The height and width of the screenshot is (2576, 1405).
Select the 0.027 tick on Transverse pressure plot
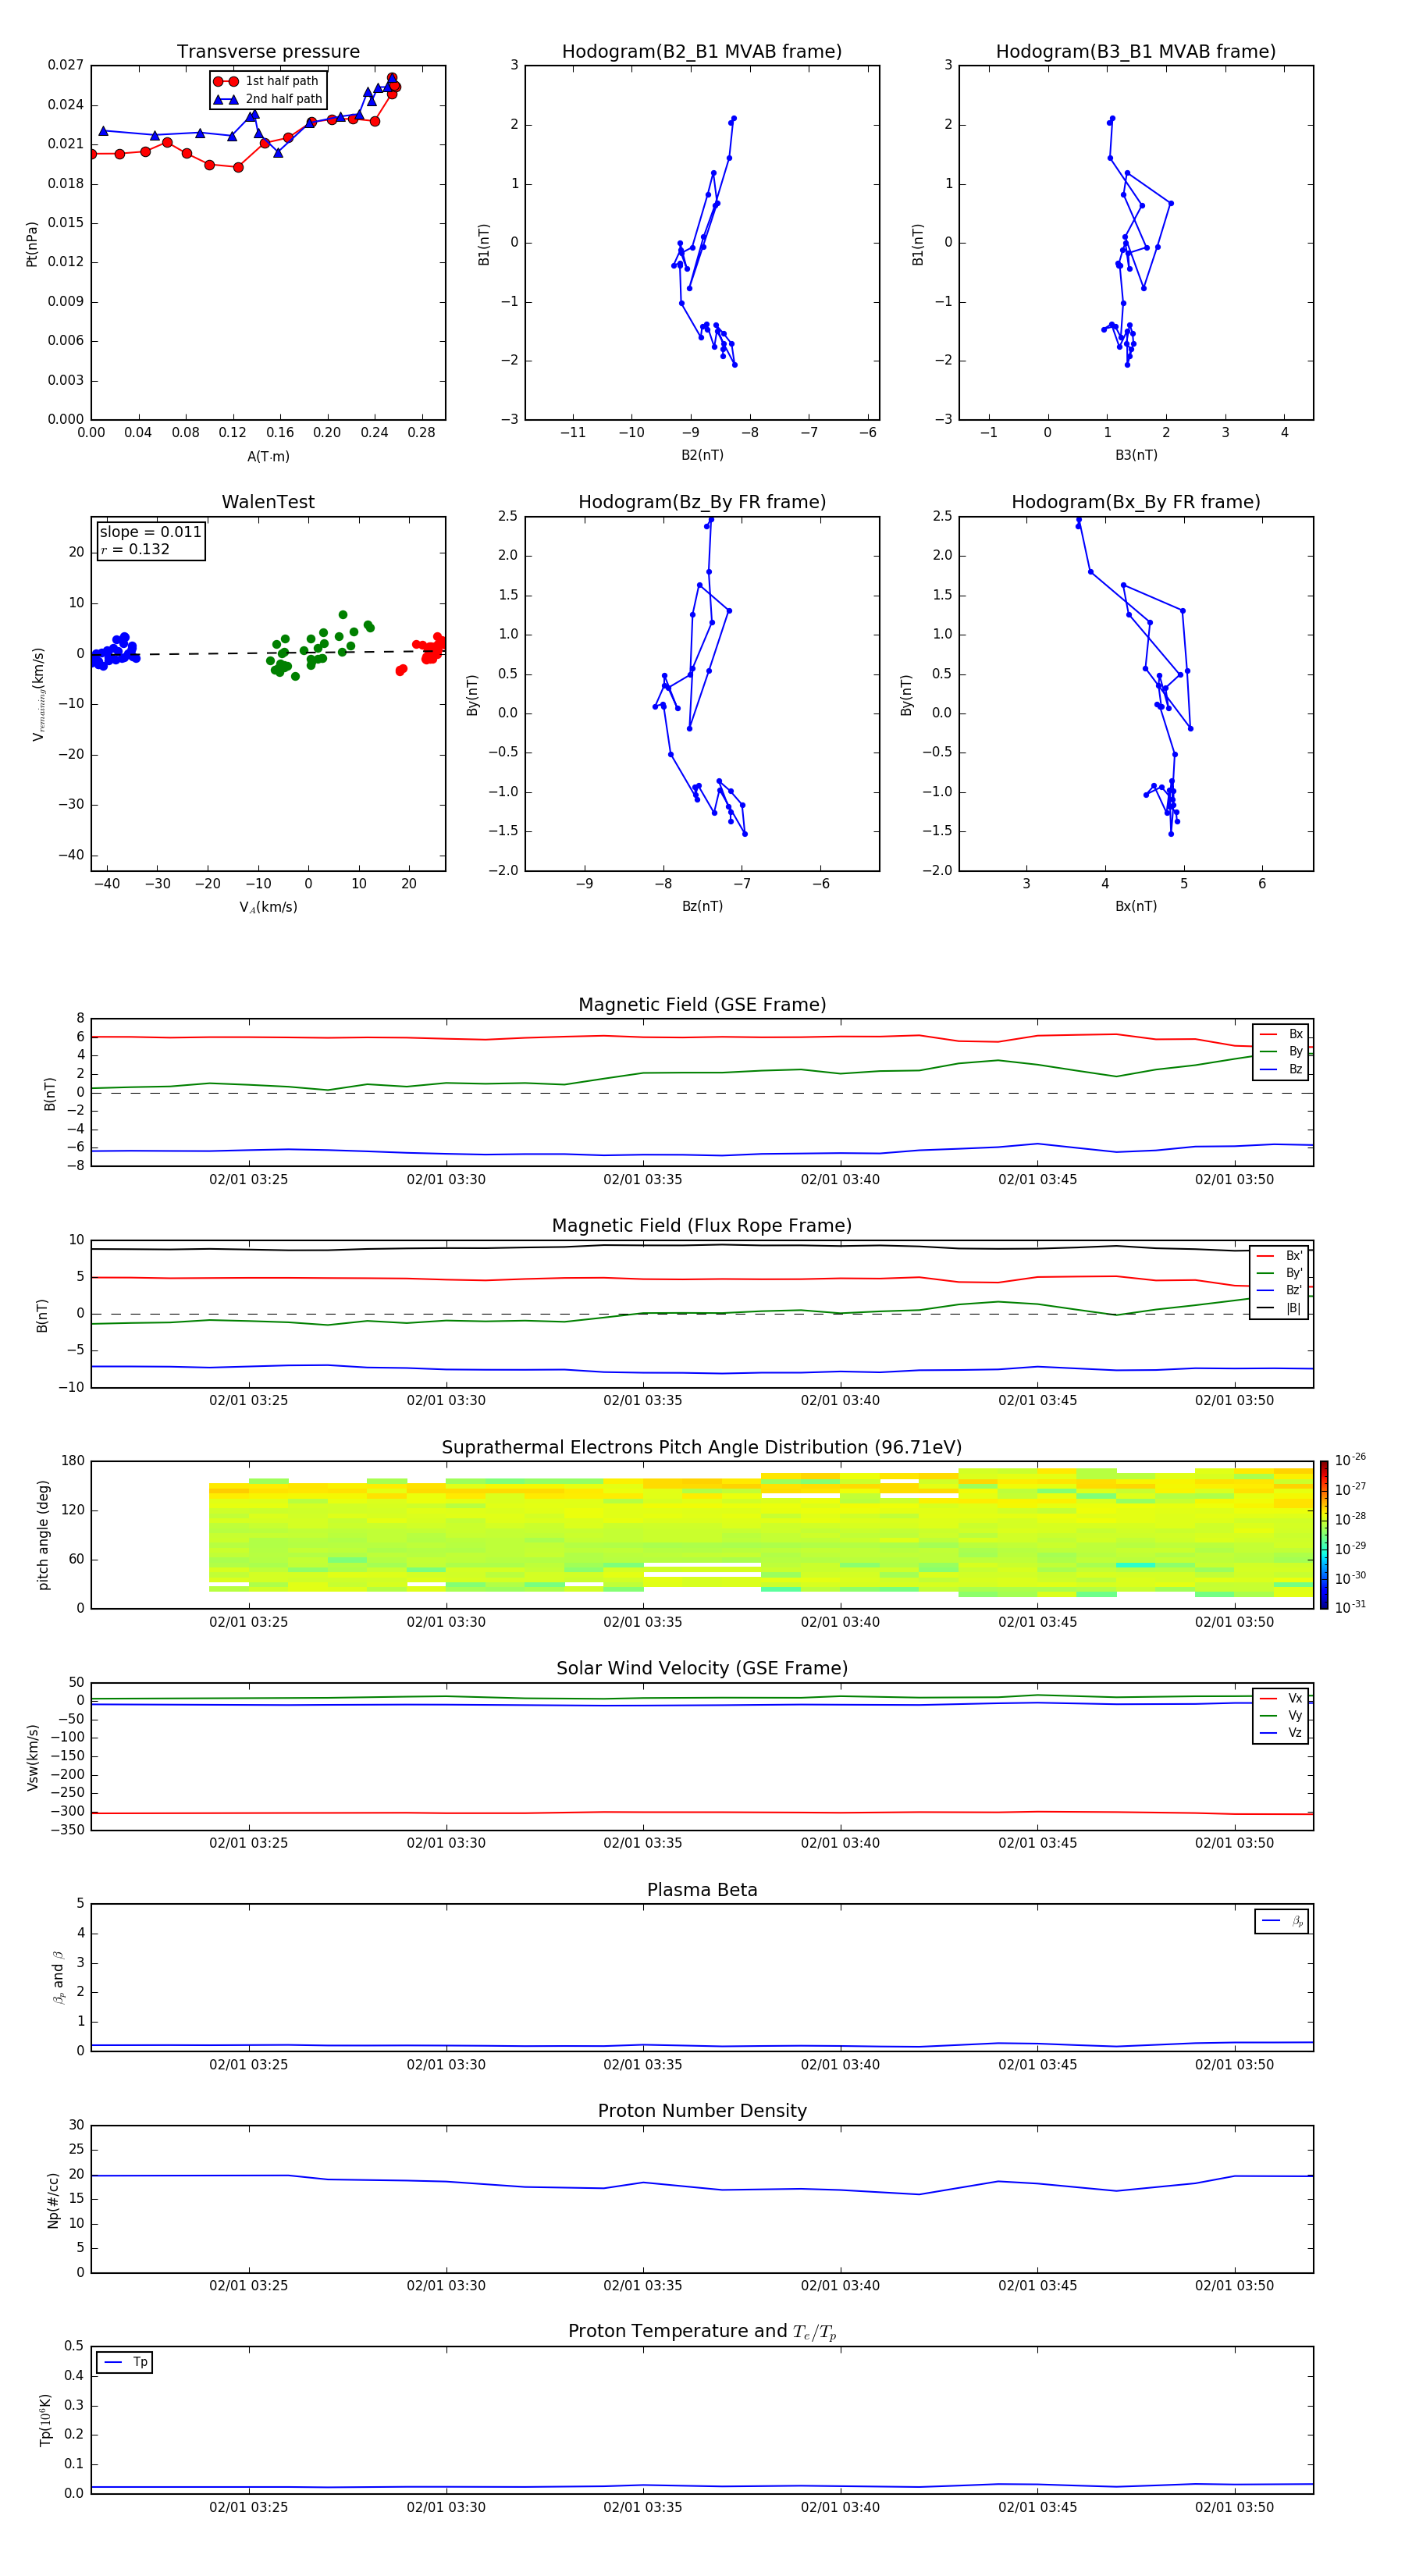coord(65,65)
